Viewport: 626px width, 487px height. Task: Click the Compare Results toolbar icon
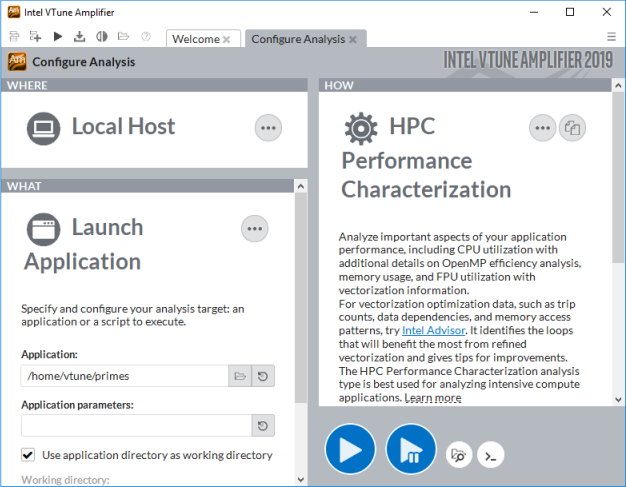pos(101,37)
